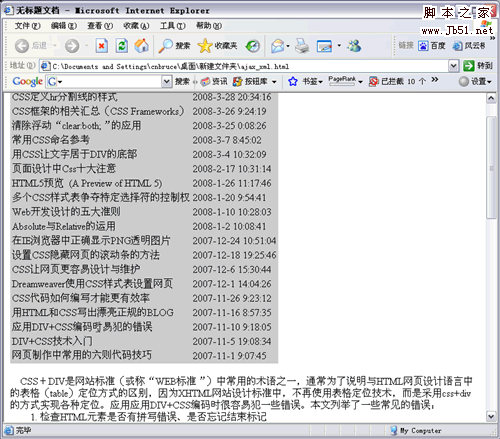Click inside the address bar field
500x439 pixels.
click(248, 66)
